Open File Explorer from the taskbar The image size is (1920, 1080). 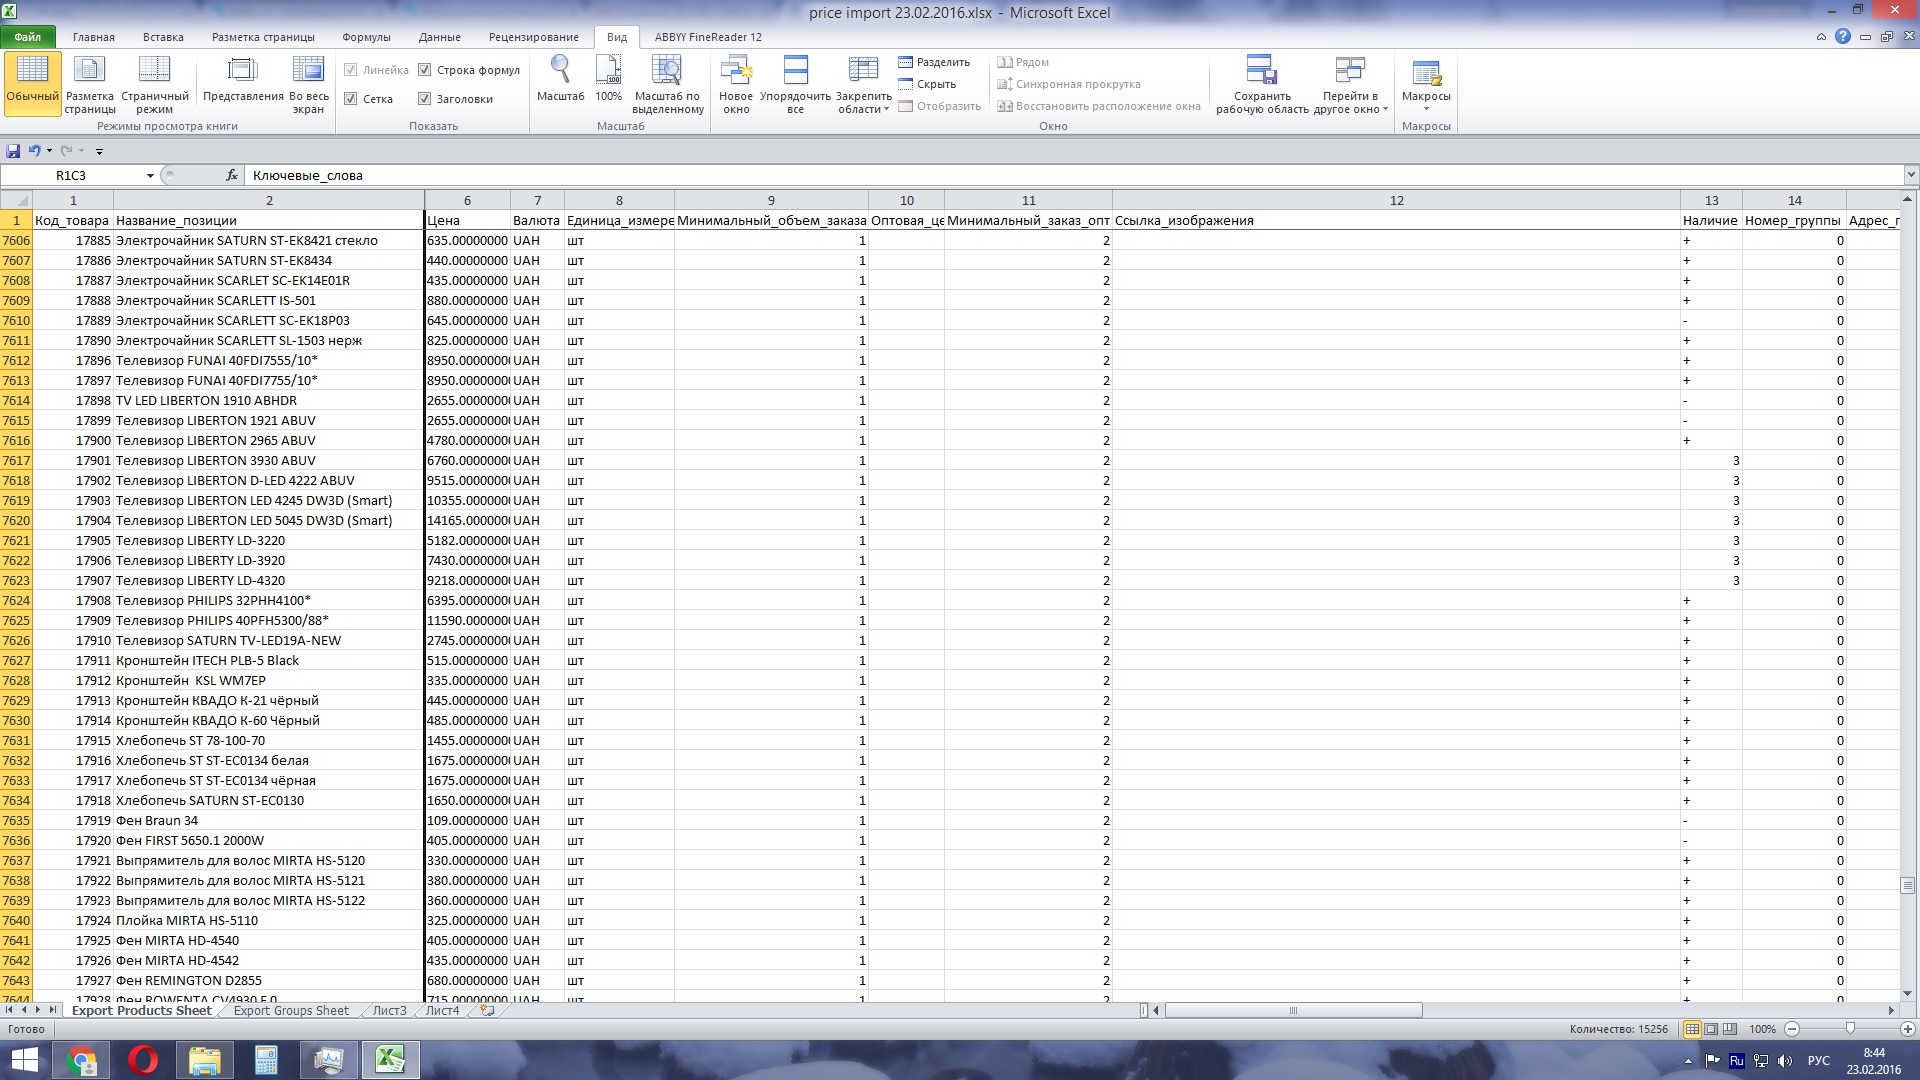point(205,1060)
